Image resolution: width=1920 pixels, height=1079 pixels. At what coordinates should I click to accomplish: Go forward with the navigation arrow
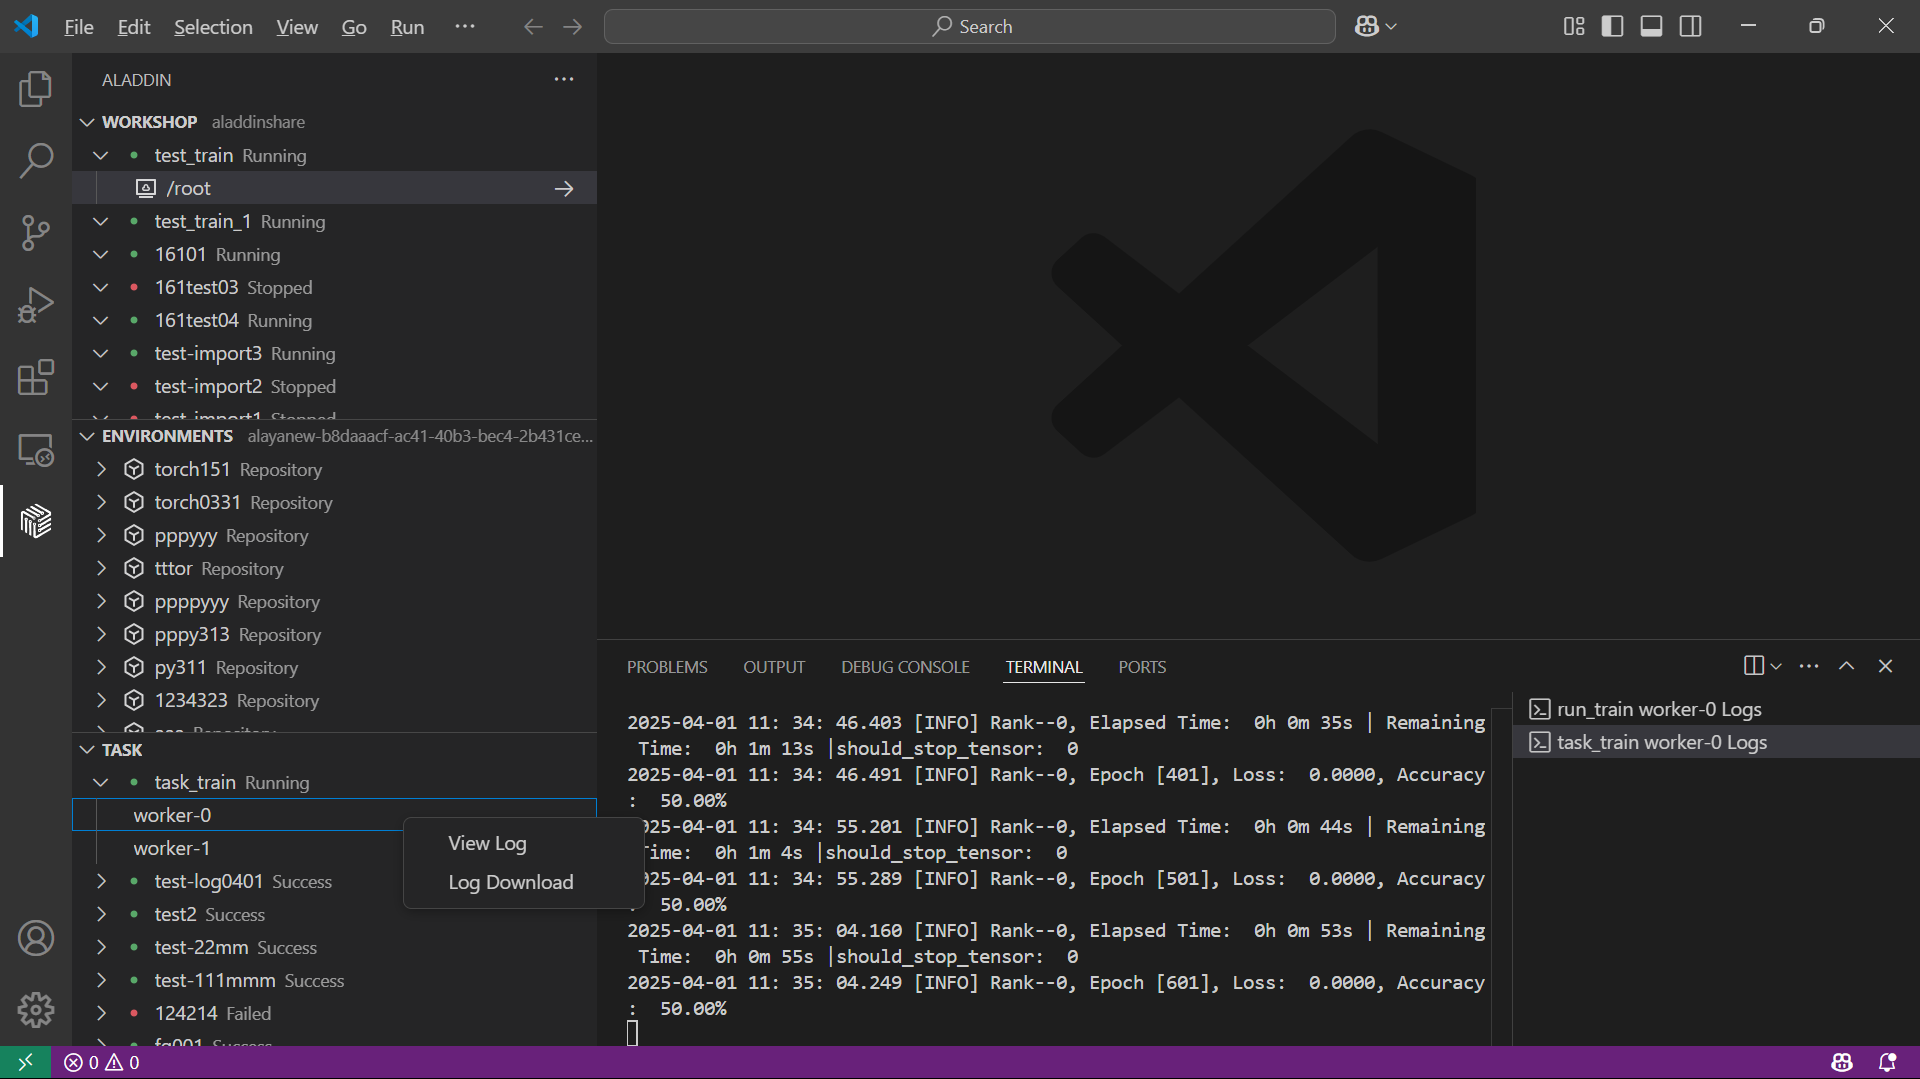[572, 27]
